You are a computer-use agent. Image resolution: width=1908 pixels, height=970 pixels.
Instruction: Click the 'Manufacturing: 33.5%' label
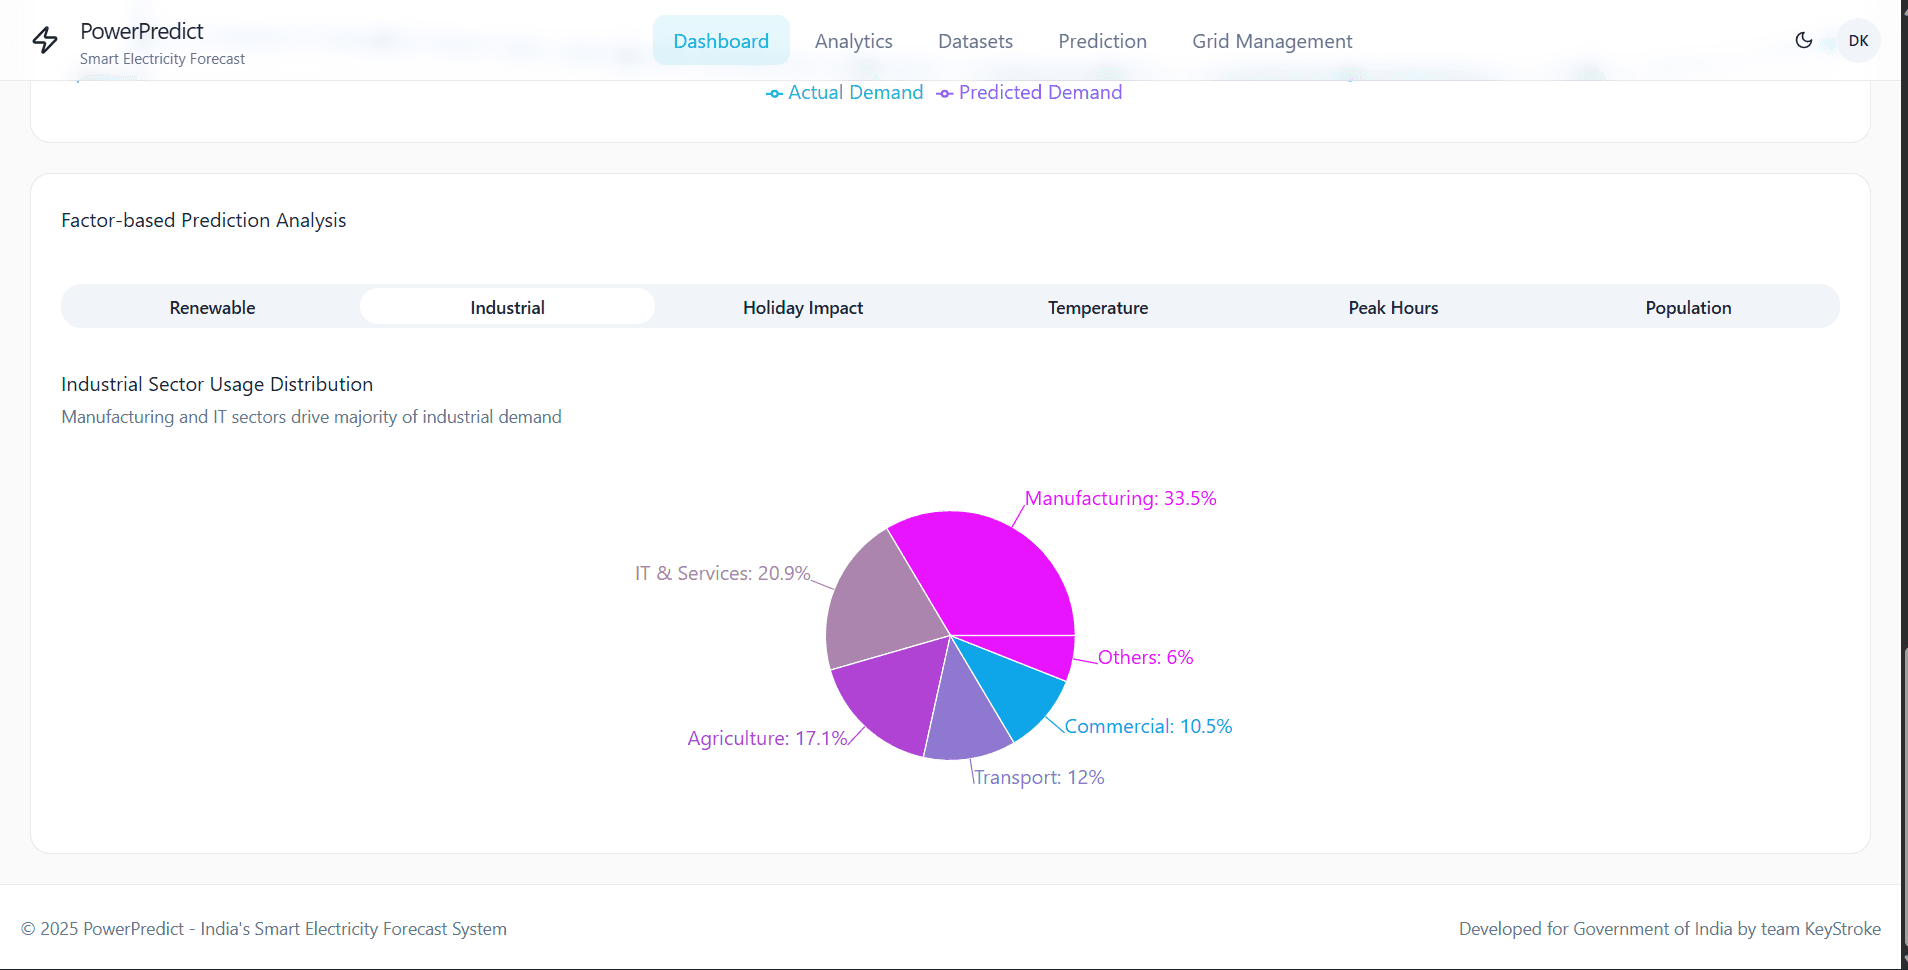(1120, 498)
